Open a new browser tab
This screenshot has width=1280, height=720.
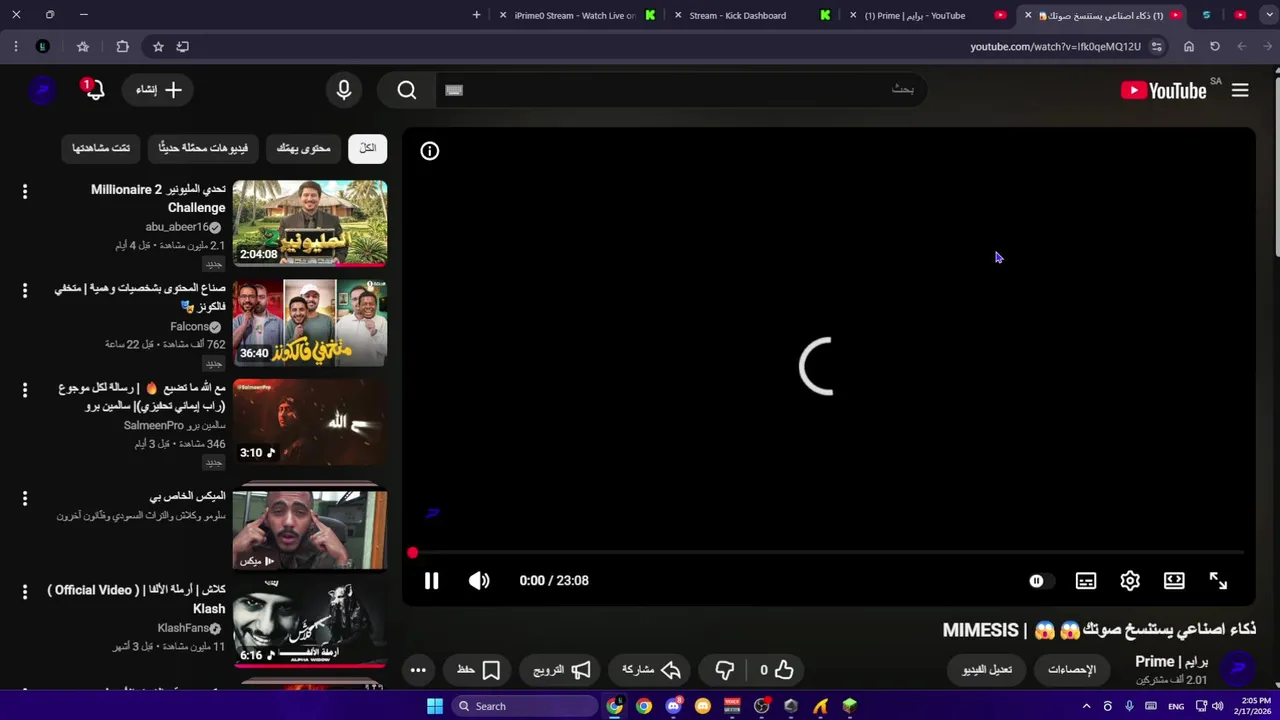coord(476,15)
